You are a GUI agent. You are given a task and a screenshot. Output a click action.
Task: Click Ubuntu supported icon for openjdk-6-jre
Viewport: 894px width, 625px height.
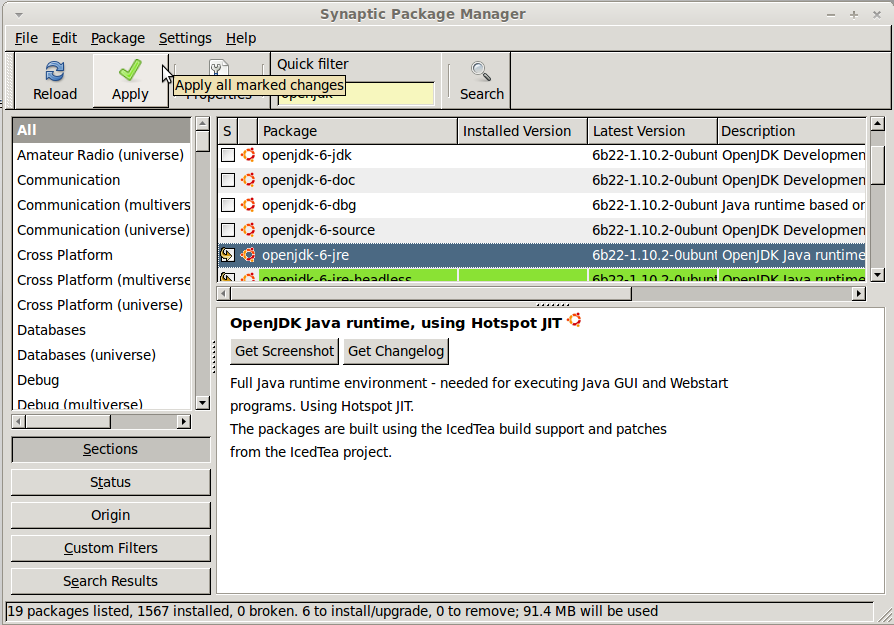247,255
